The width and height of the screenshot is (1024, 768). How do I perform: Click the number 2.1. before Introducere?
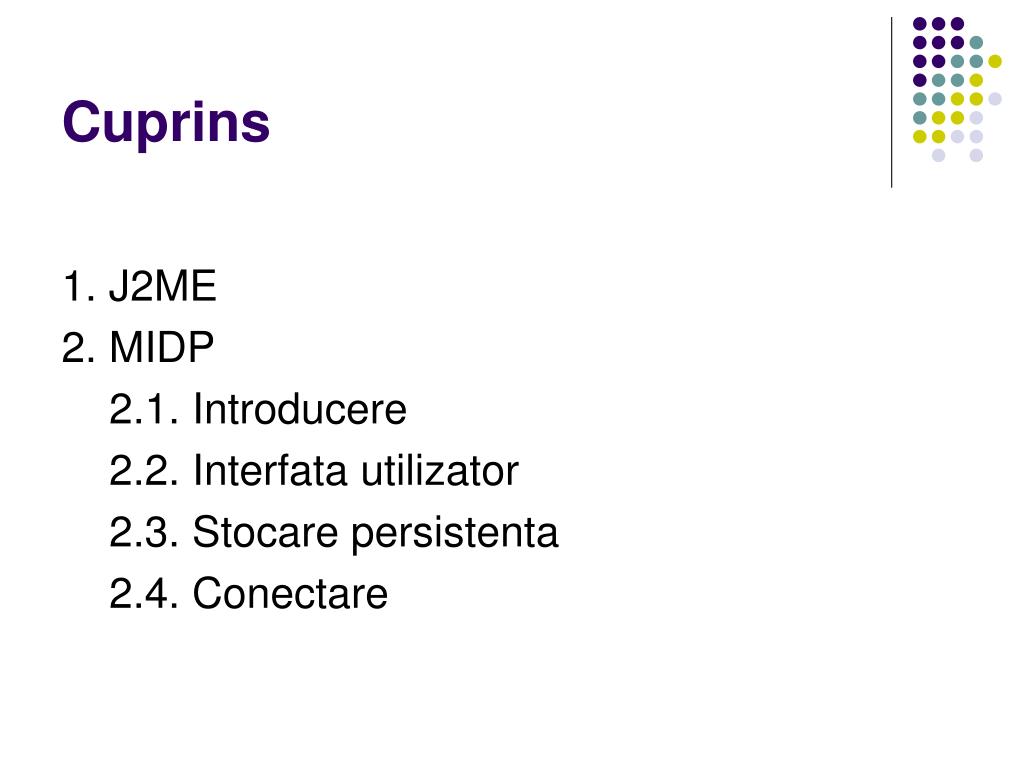coord(144,409)
